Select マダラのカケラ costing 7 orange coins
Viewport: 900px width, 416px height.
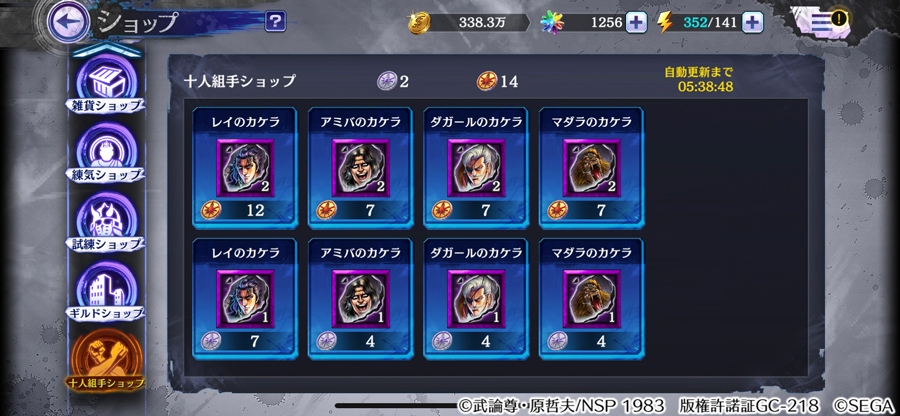point(592,168)
